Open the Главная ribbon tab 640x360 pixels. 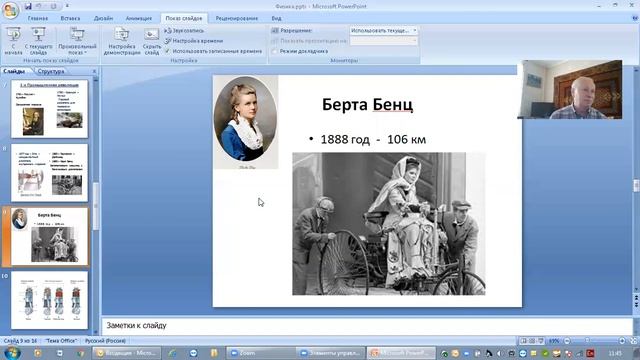click(x=38, y=18)
